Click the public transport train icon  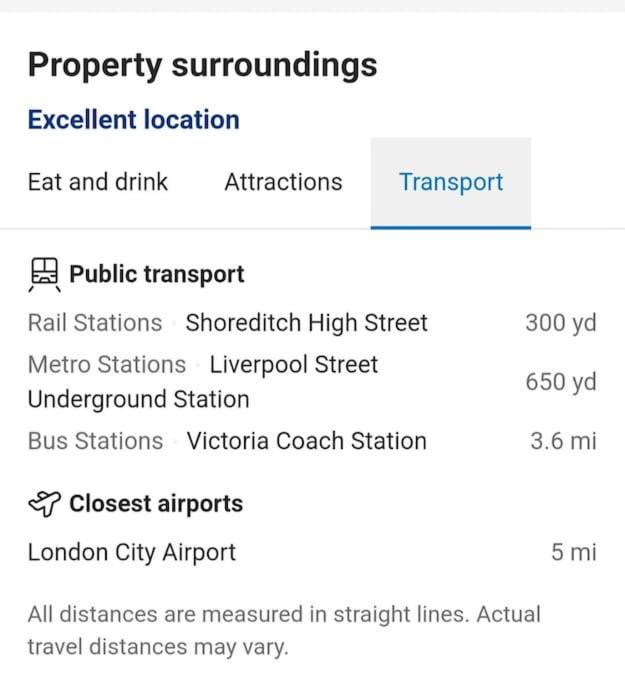(44, 274)
